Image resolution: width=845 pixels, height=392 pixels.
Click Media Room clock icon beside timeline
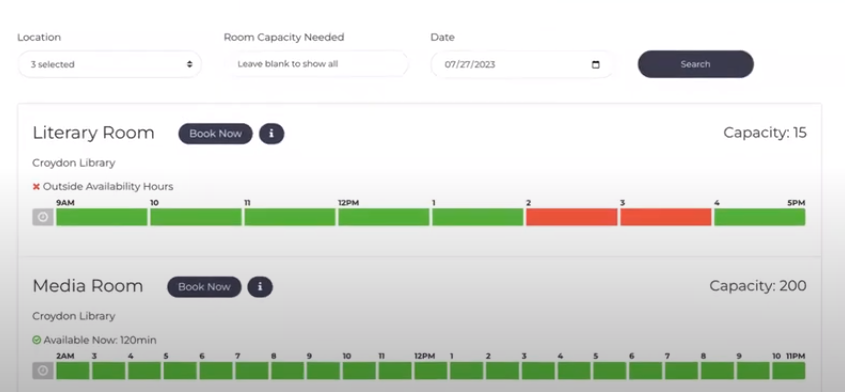(x=43, y=370)
